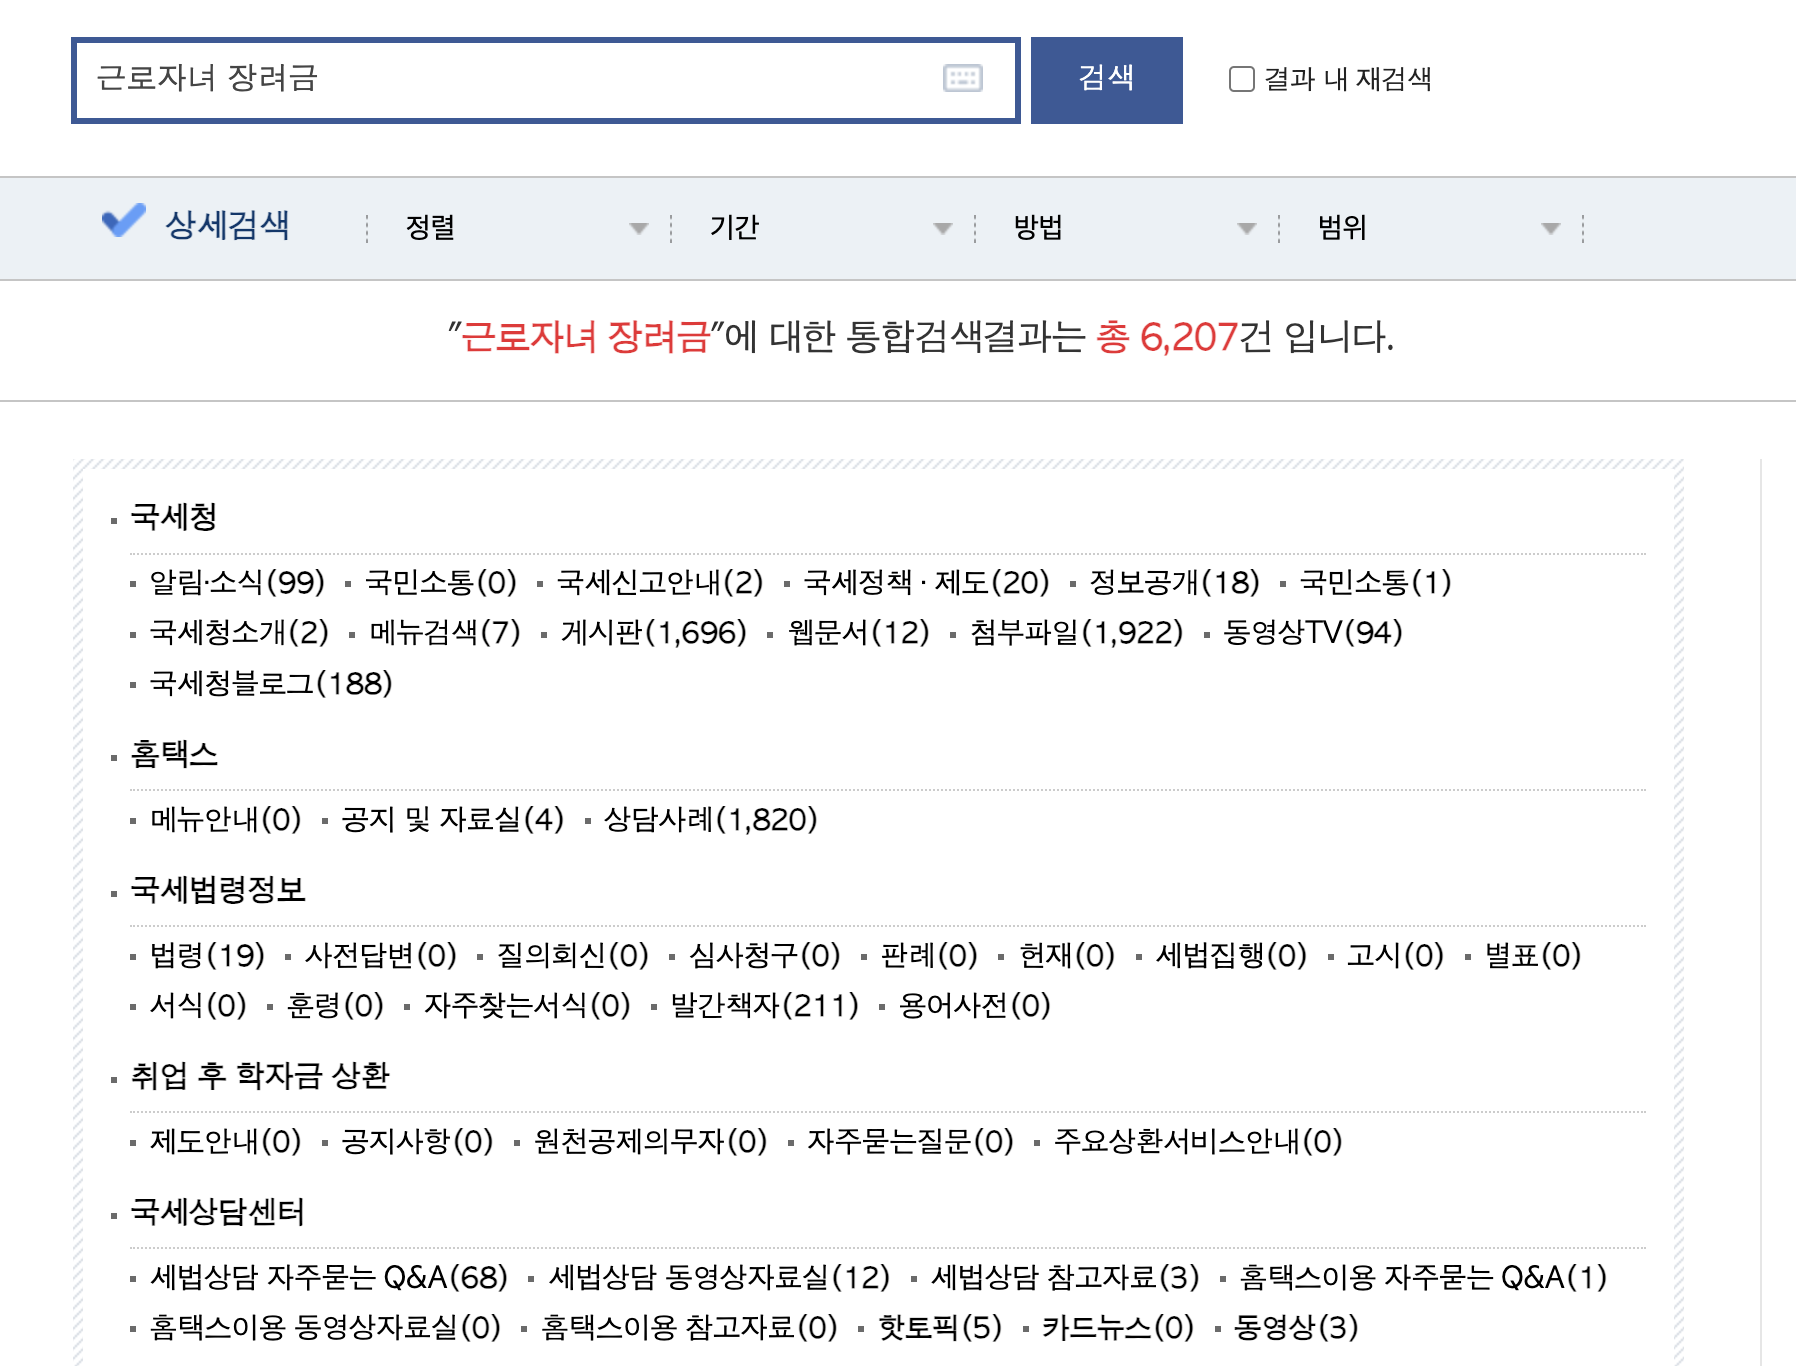Open 별표(0) results
Screen dimensions: 1796x1366
point(1533,955)
